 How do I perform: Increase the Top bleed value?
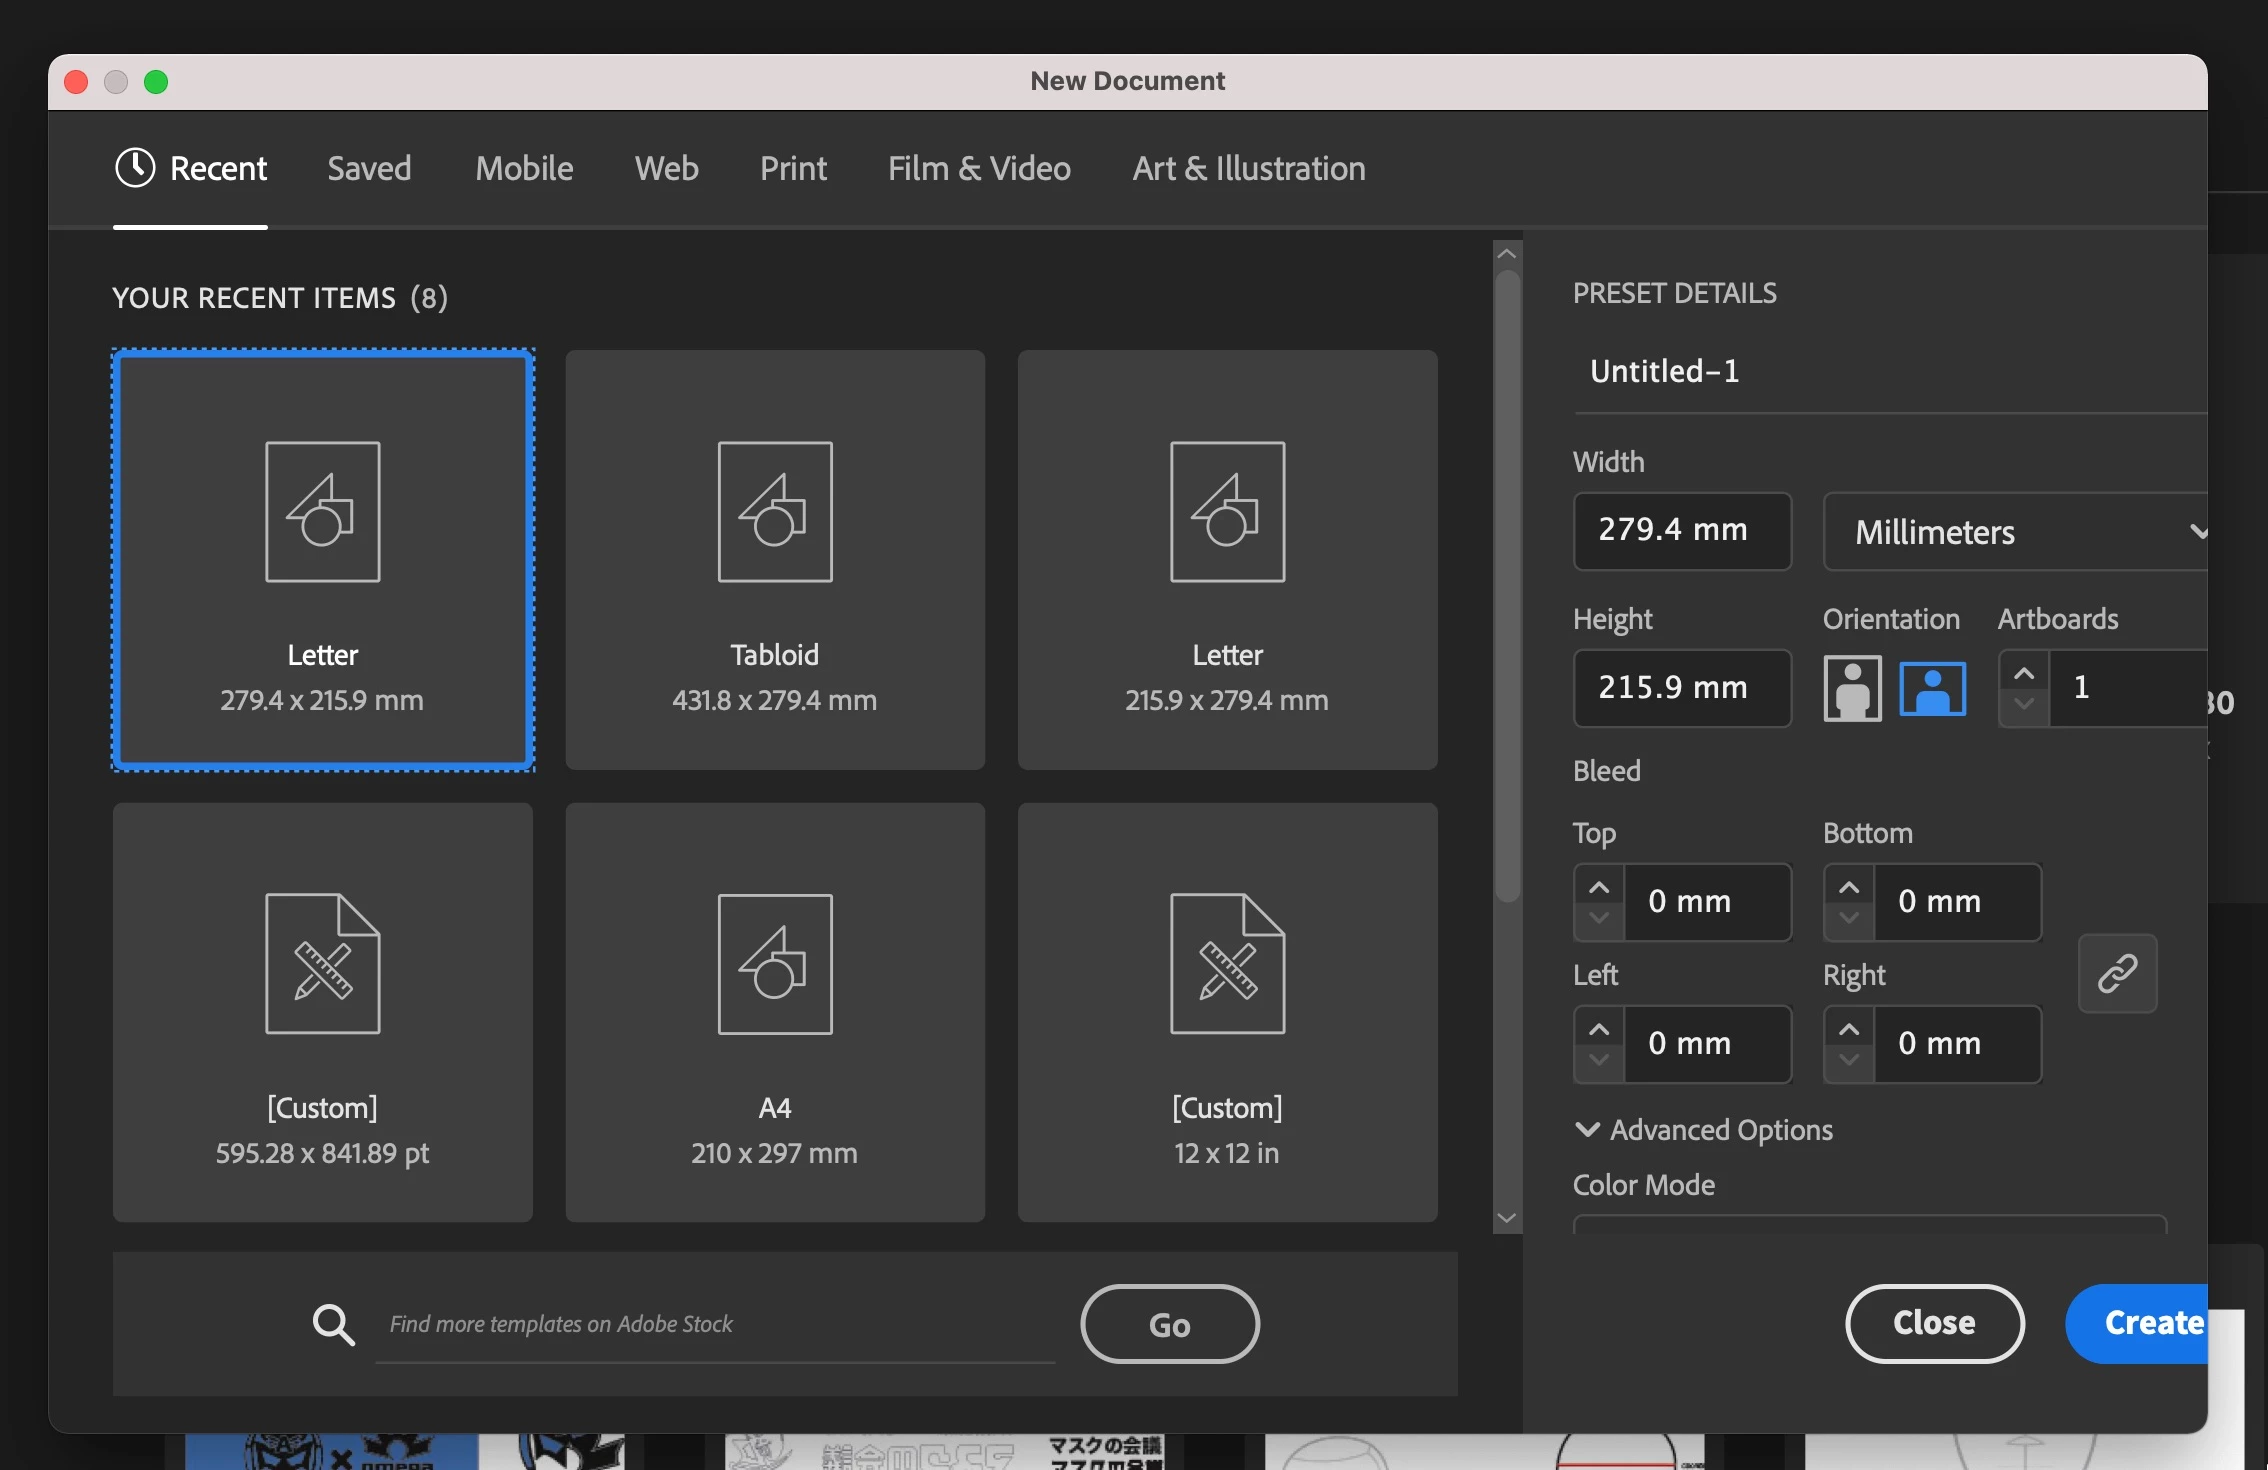coord(1599,887)
